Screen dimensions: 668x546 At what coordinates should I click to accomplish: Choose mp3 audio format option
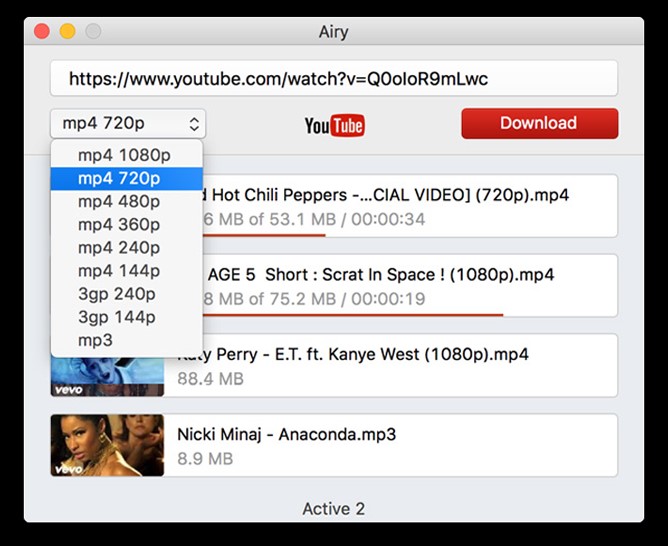(x=97, y=340)
